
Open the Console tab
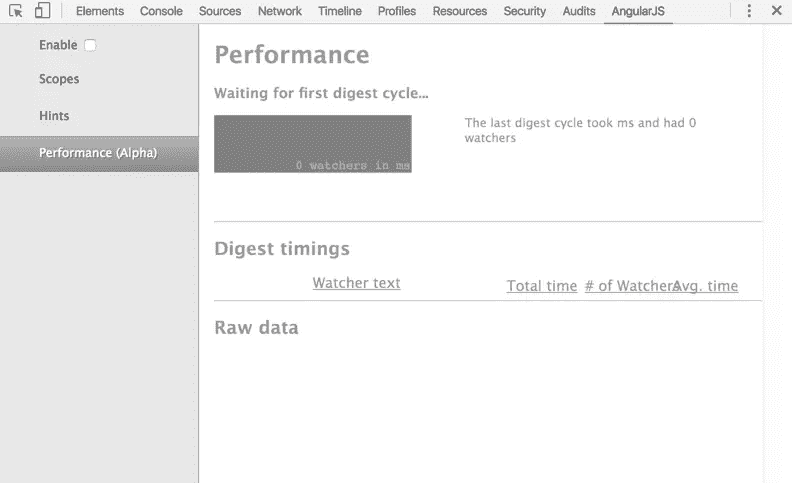[161, 11]
